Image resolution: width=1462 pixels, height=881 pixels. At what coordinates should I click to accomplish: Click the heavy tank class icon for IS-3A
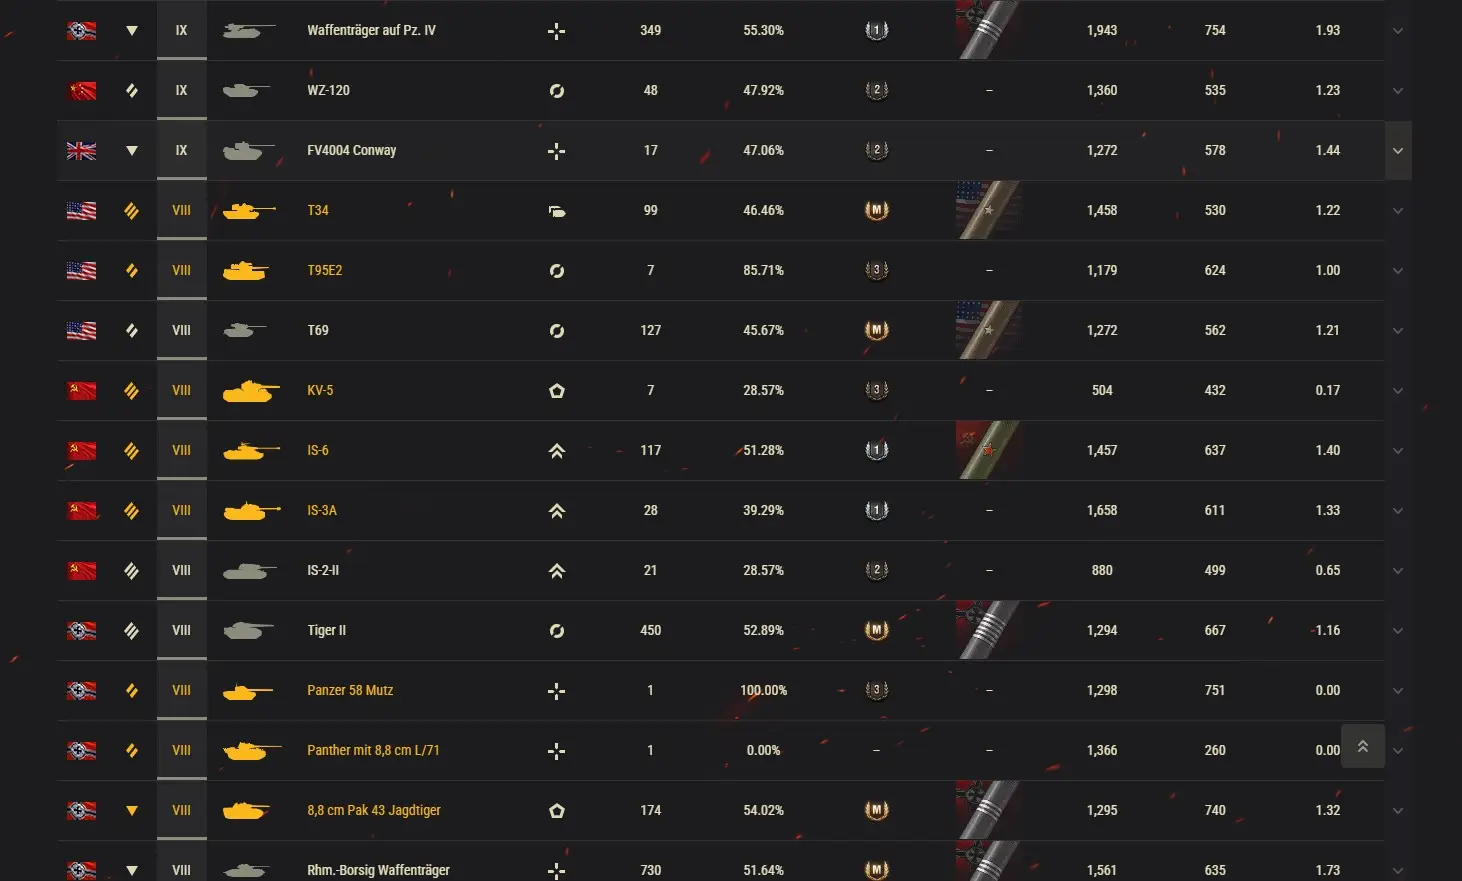[557, 511]
